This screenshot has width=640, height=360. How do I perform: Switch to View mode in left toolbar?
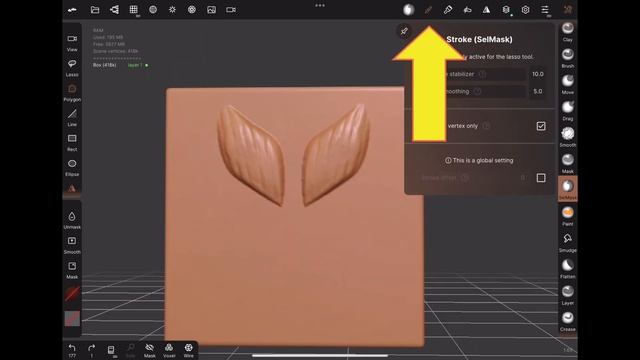point(72,42)
